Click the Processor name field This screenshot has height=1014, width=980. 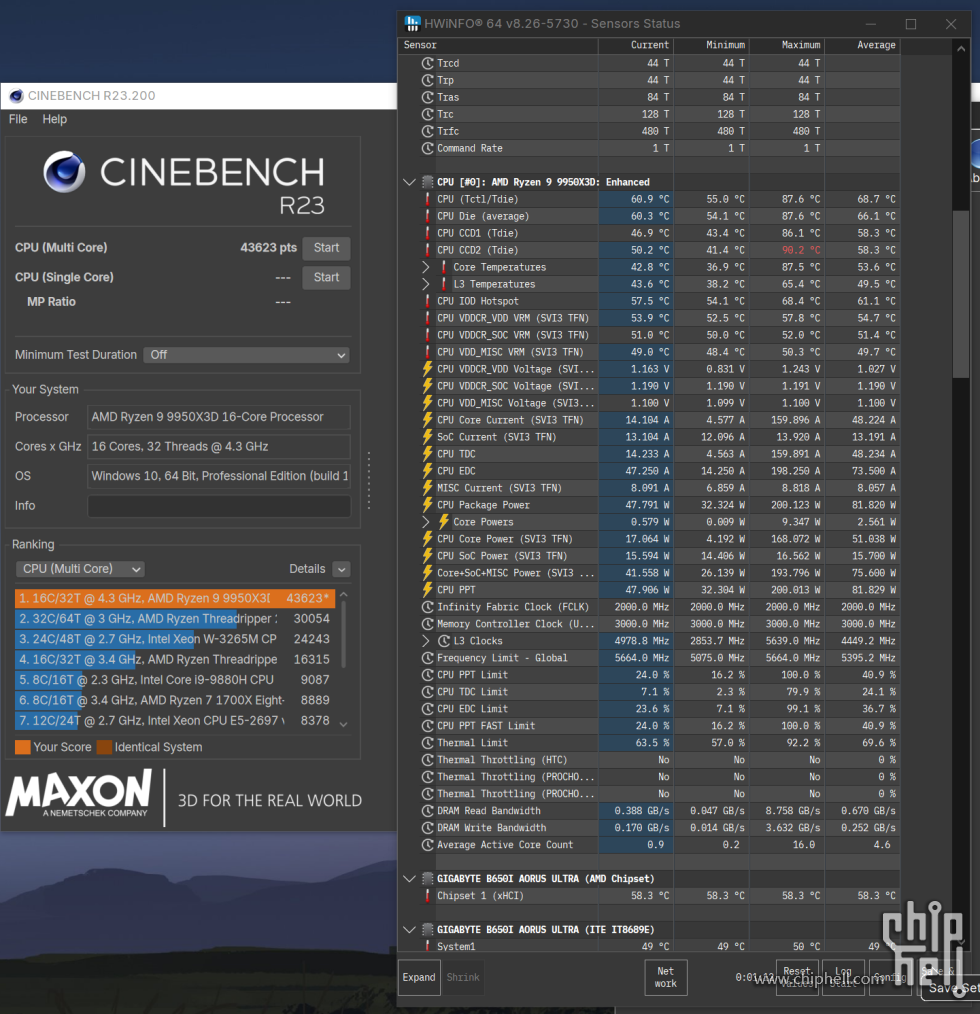[219, 417]
